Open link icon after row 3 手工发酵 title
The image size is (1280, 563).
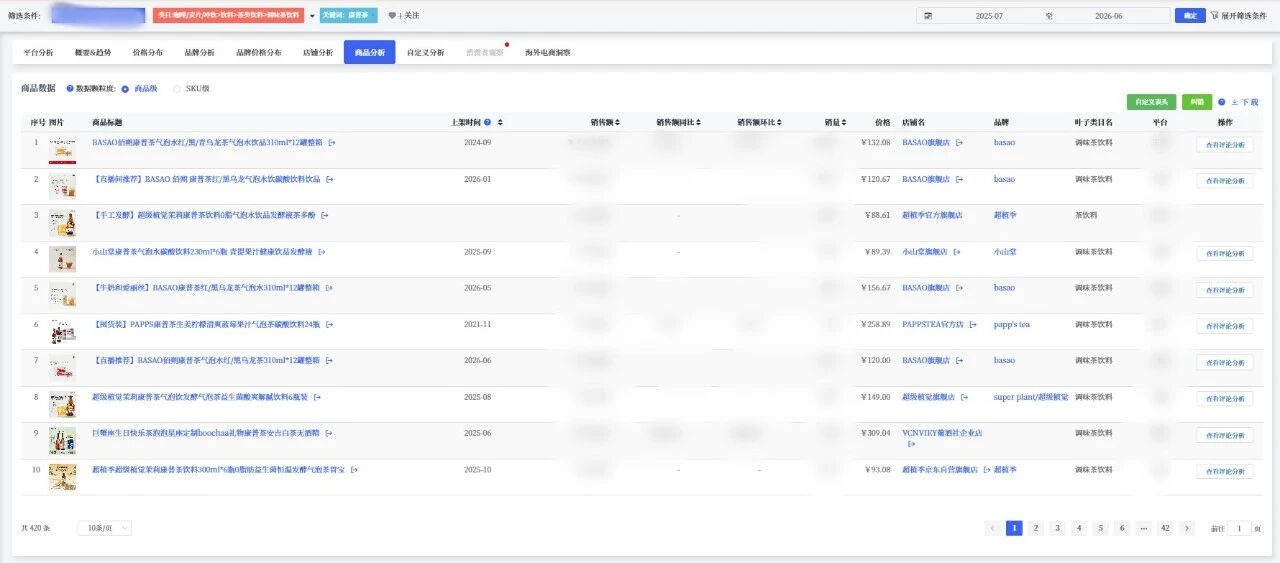(x=325, y=215)
